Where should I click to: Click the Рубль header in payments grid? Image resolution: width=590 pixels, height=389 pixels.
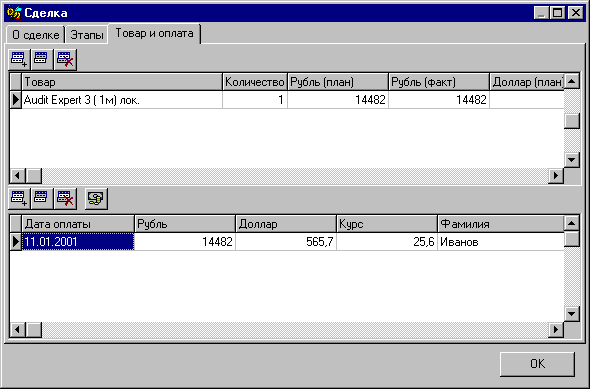point(185,224)
